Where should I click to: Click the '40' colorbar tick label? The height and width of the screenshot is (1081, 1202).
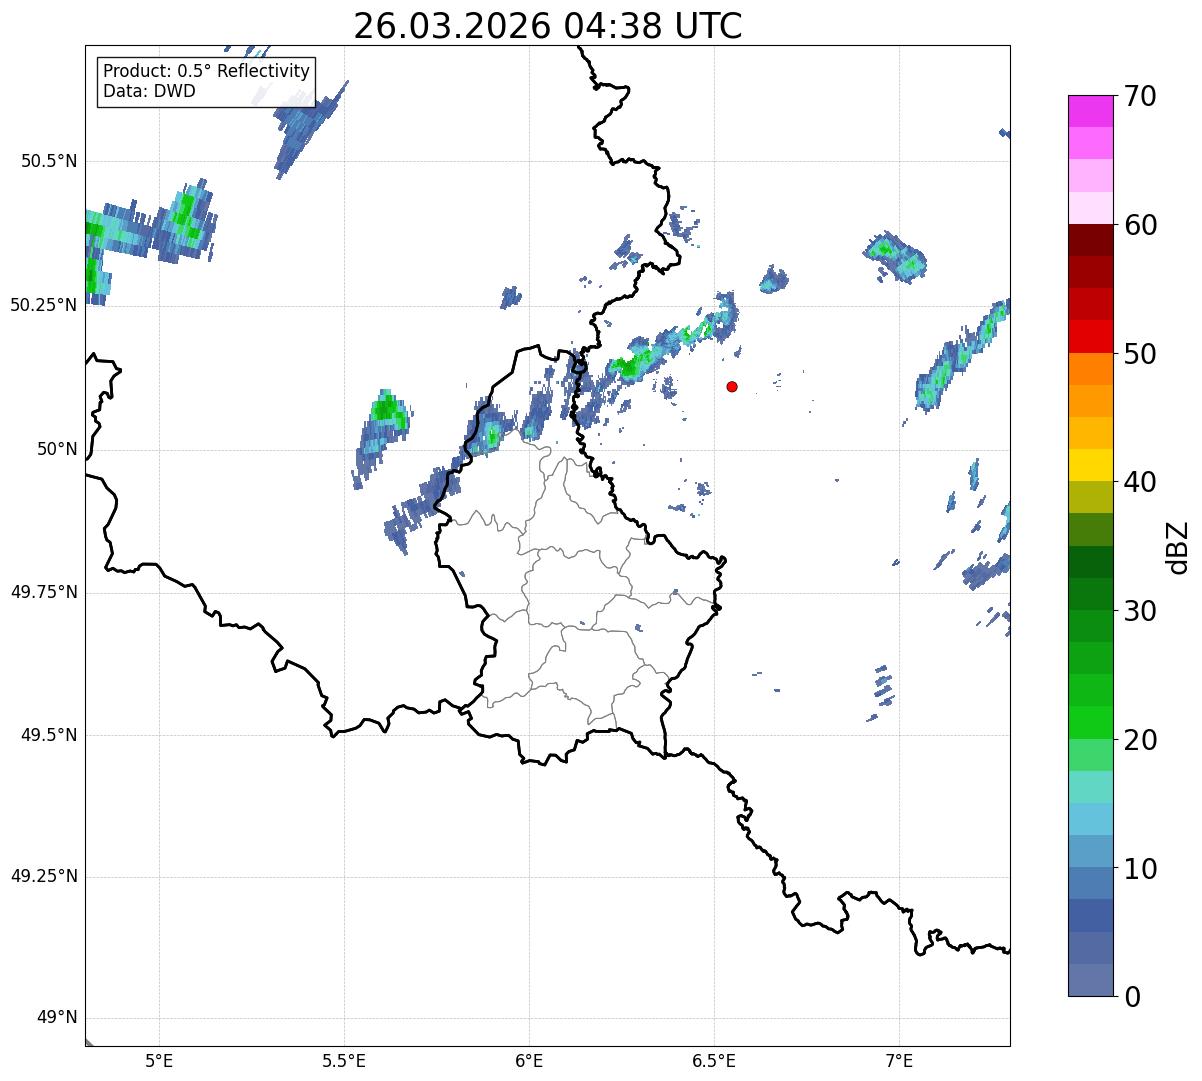[x=1140, y=482]
